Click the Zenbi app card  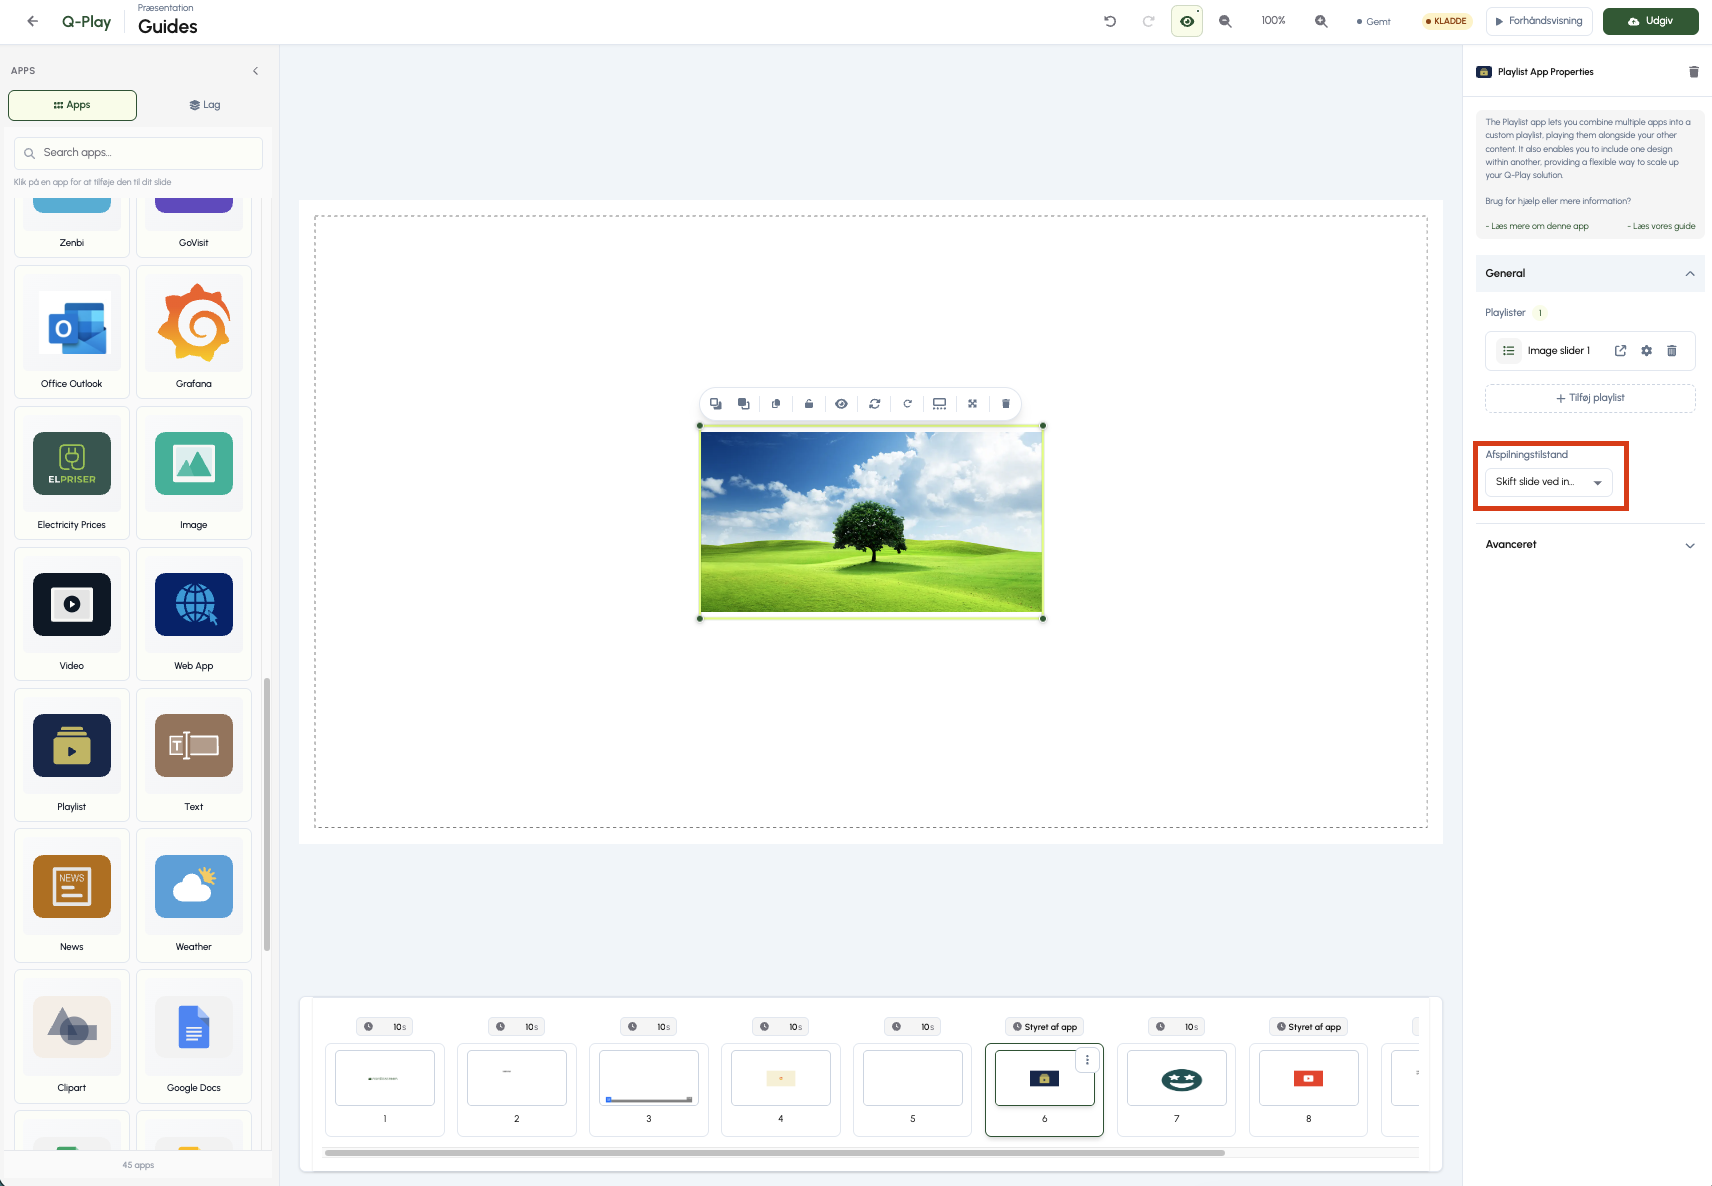[72, 227]
